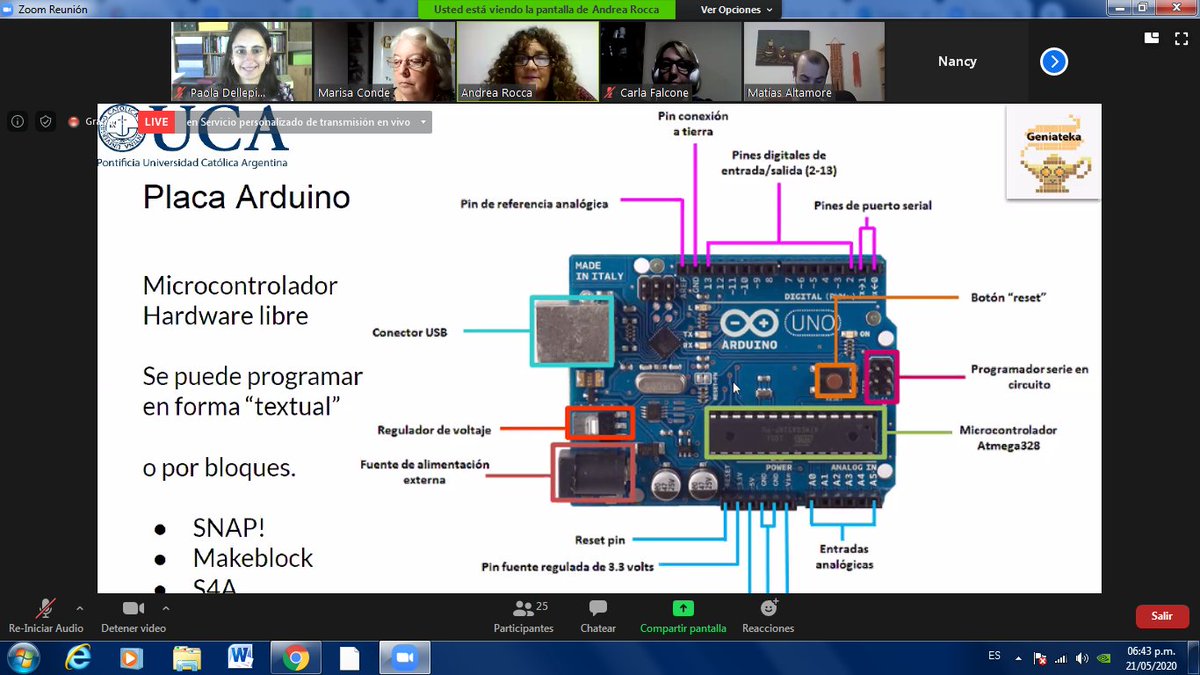This screenshot has height=675, width=1200.
Task: Select Matias Altamore video thumbnail
Action: (814, 62)
